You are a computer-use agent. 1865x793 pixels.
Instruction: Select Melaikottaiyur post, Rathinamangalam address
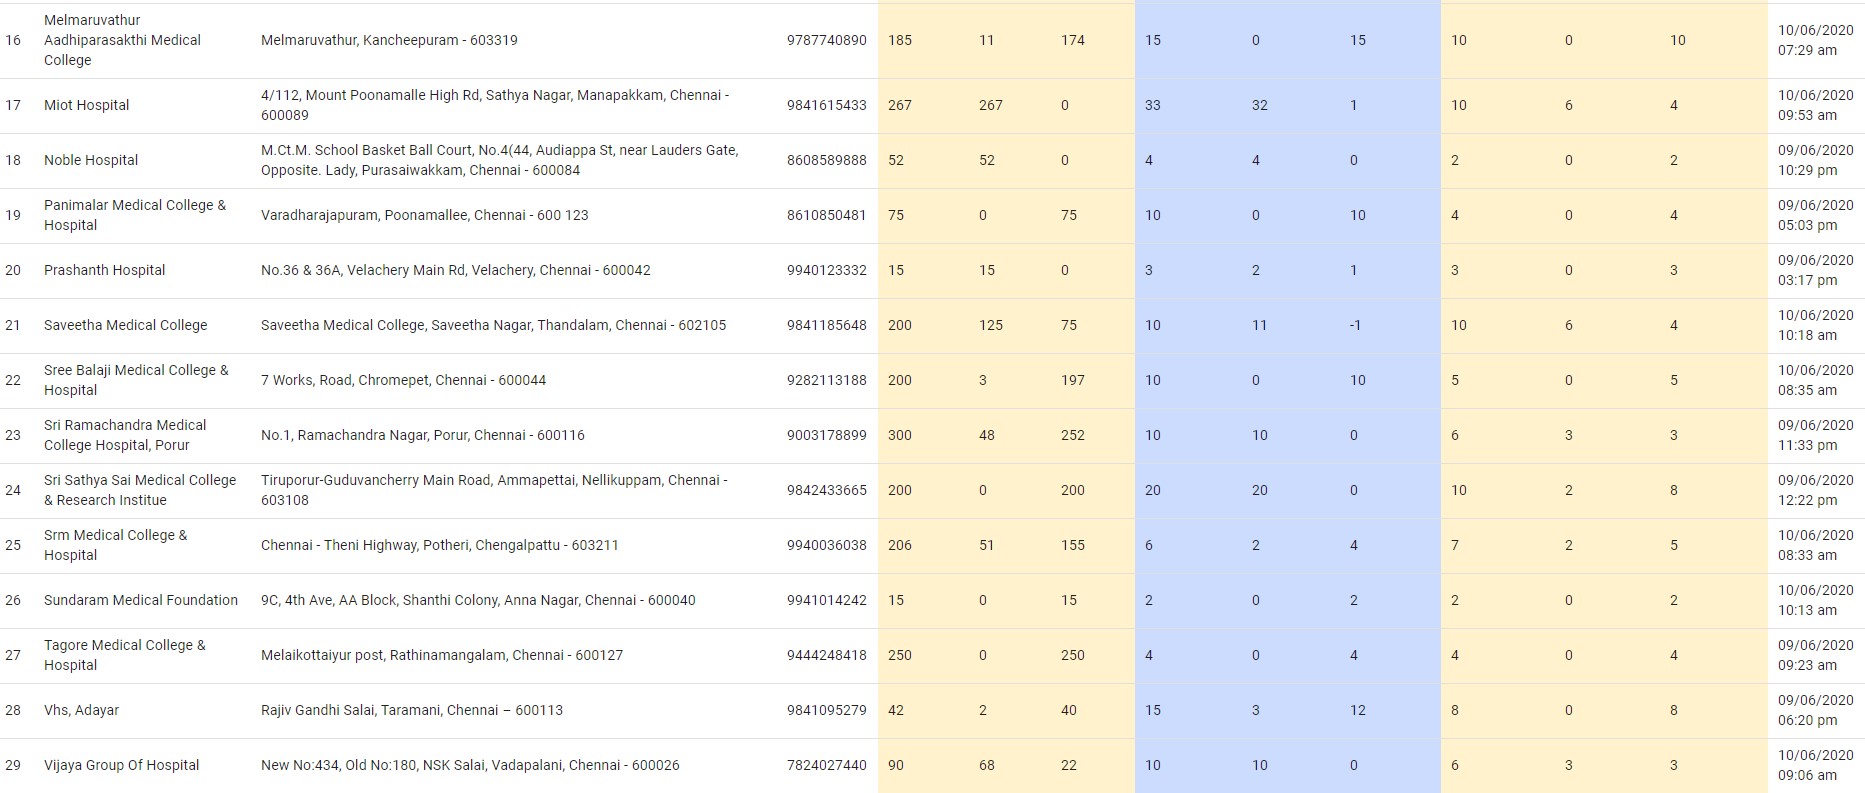(x=442, y=655)
